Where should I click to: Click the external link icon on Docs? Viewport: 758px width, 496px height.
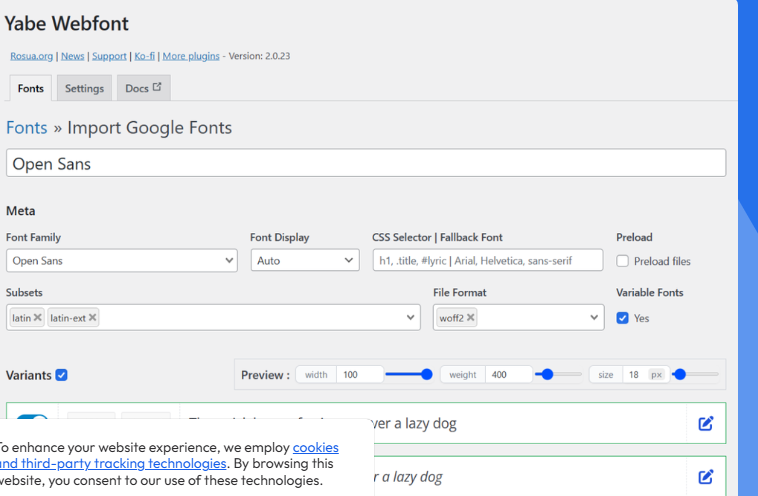pyautogui.click(x=157, y=87)
